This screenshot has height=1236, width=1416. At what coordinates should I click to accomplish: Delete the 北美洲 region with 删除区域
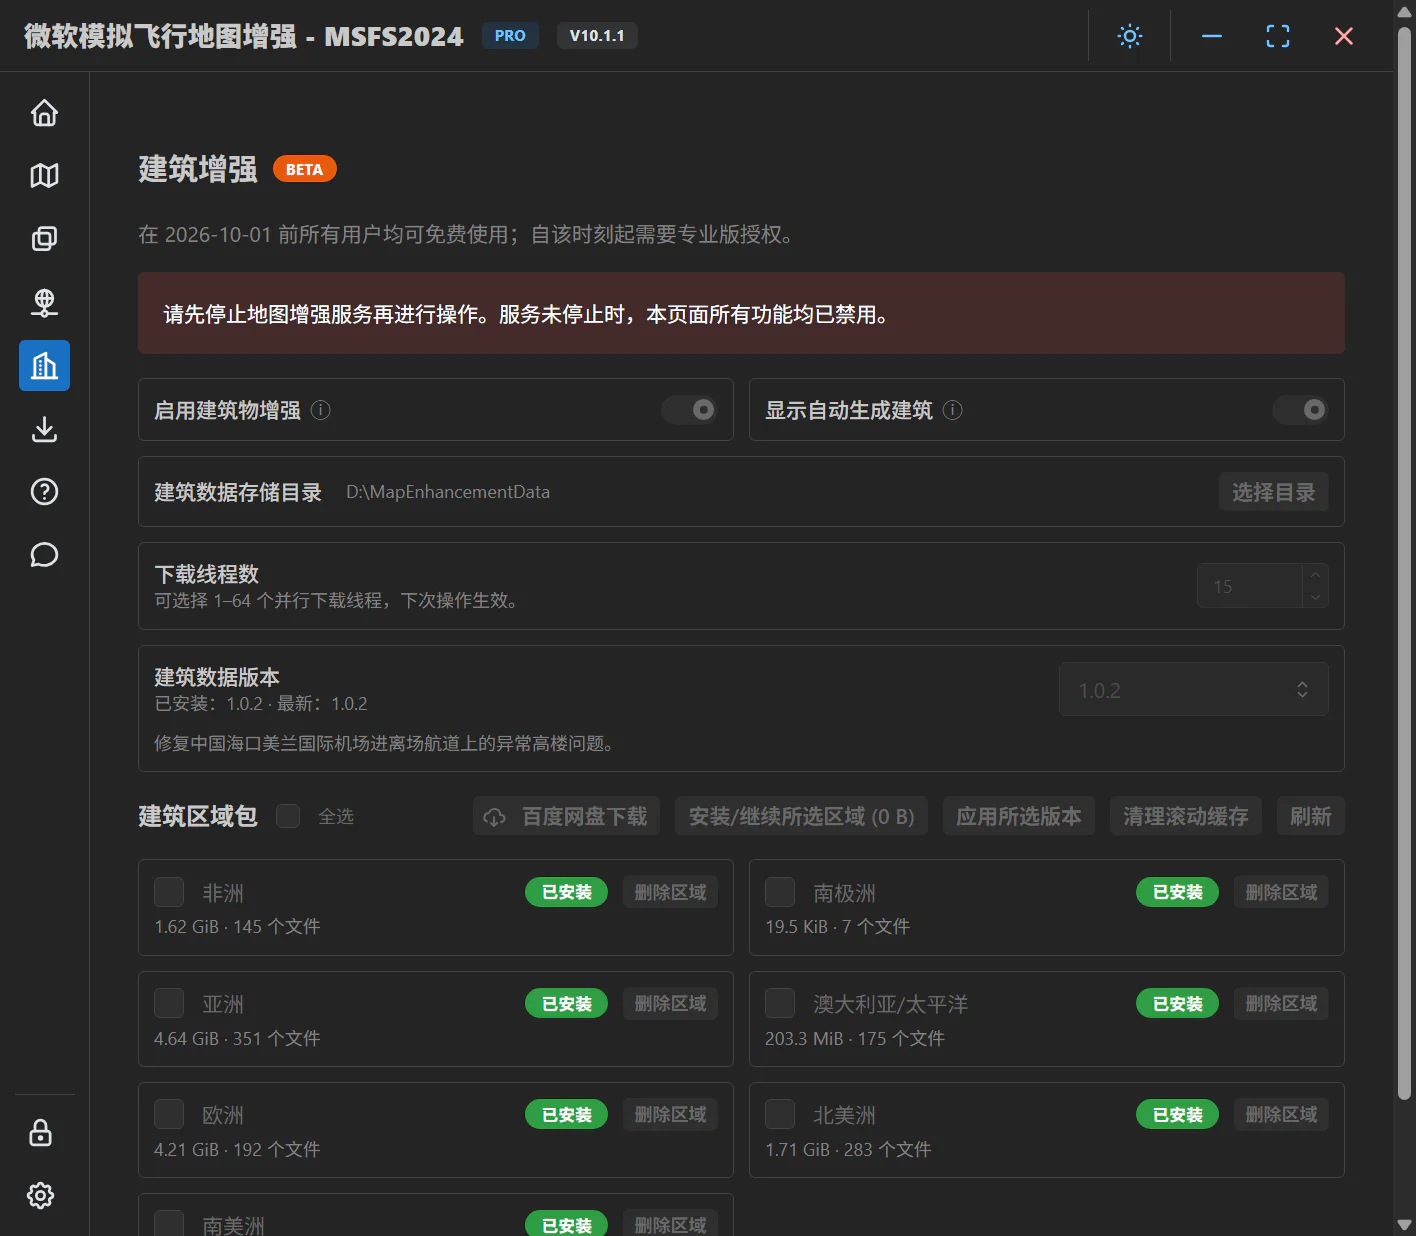pyautogui.click(x=1281, y=1114)
